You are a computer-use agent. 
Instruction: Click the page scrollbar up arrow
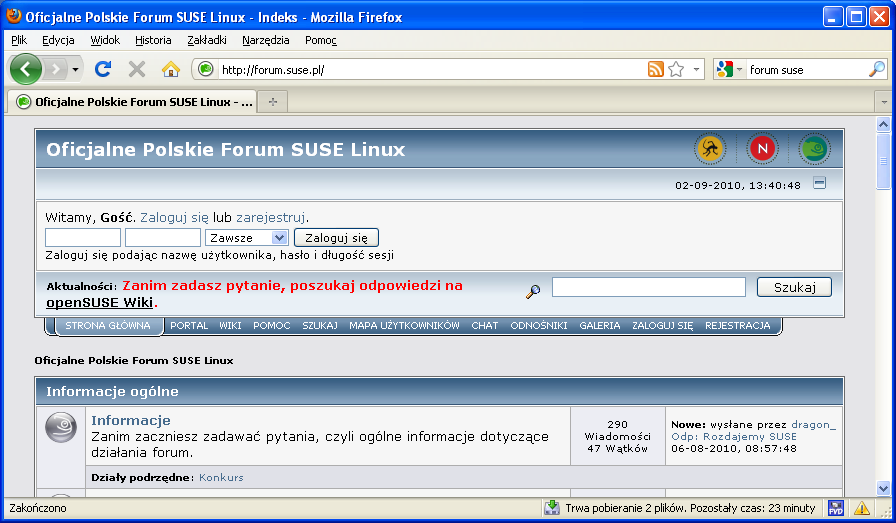pyautogui.click(x=883, y=124)
